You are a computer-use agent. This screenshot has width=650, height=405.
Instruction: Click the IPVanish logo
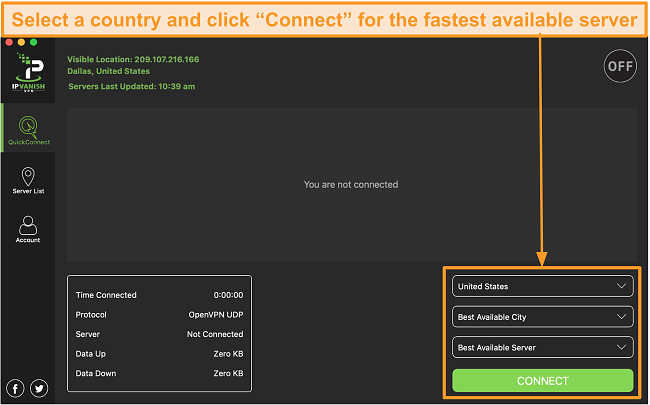click(x=28, y=72)
